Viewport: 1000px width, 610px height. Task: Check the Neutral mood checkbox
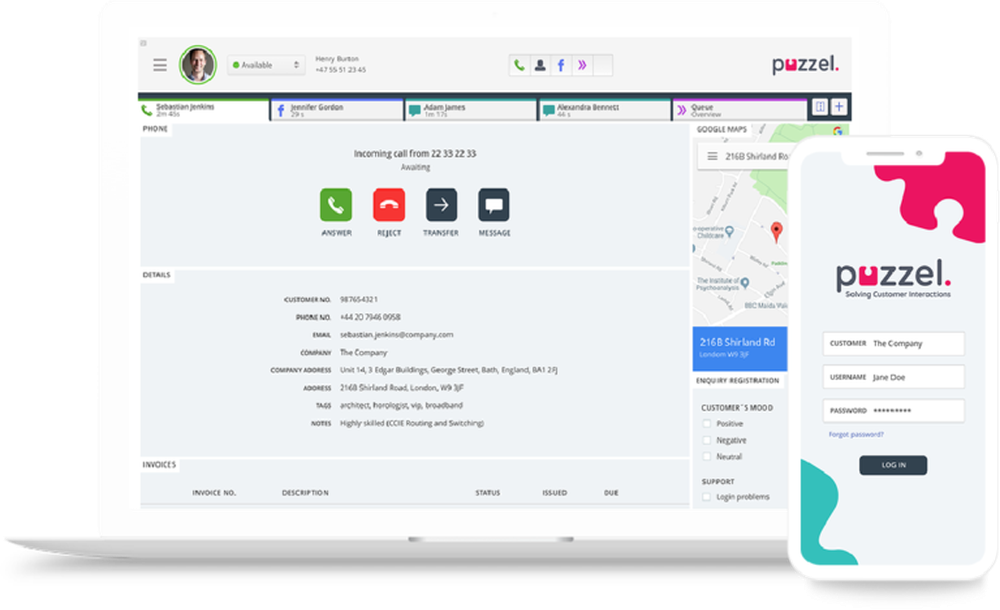[x=706, y=457]
